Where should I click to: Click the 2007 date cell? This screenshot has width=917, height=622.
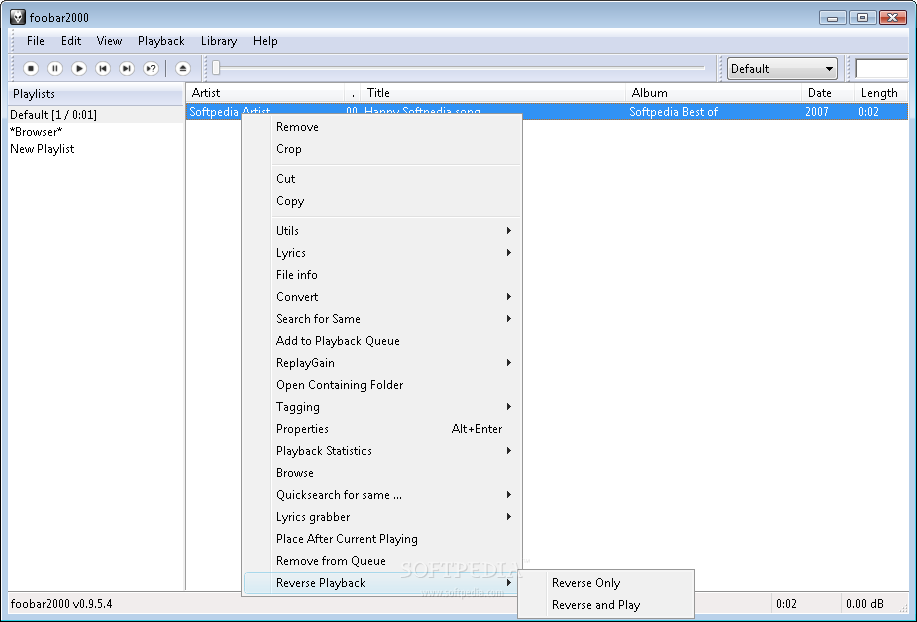click(816, 112)
